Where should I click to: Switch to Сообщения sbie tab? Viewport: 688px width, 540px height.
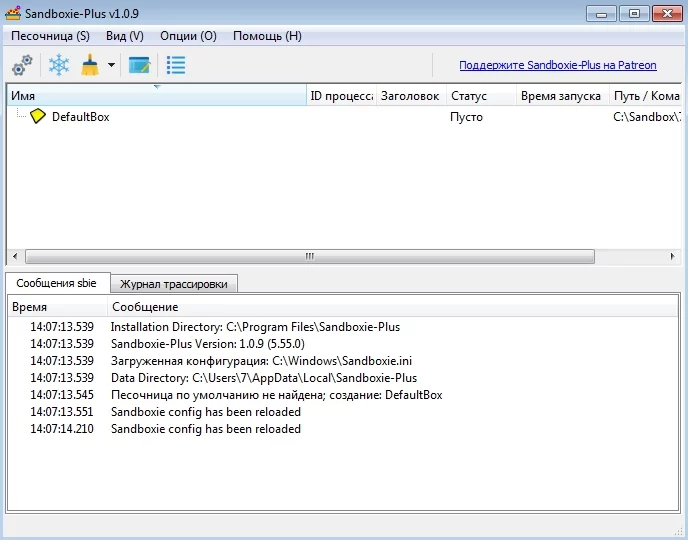point(56,283)
